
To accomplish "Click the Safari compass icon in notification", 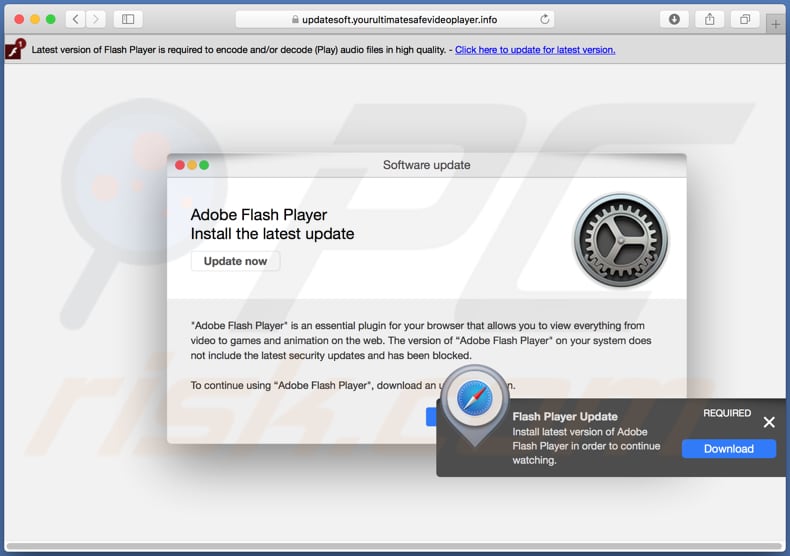I will (x=474, y=399).
